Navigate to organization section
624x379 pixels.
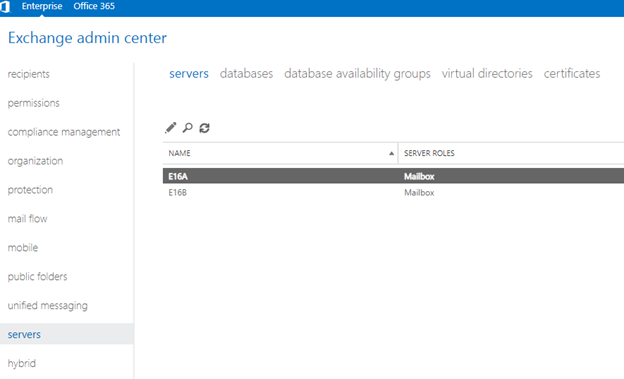point(35,161)
